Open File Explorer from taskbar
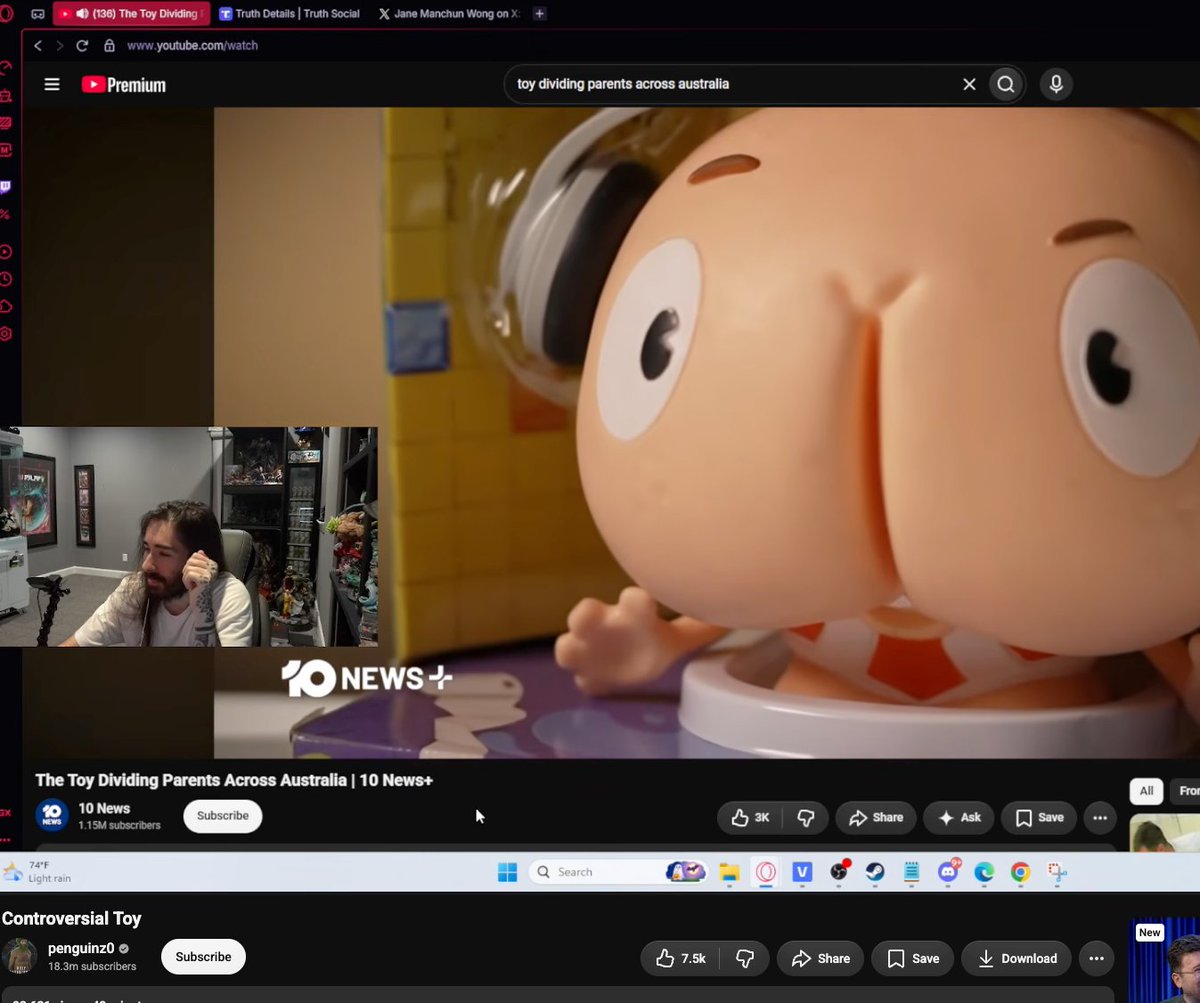The image size is (1200, 1003). [x=729, y=872]
